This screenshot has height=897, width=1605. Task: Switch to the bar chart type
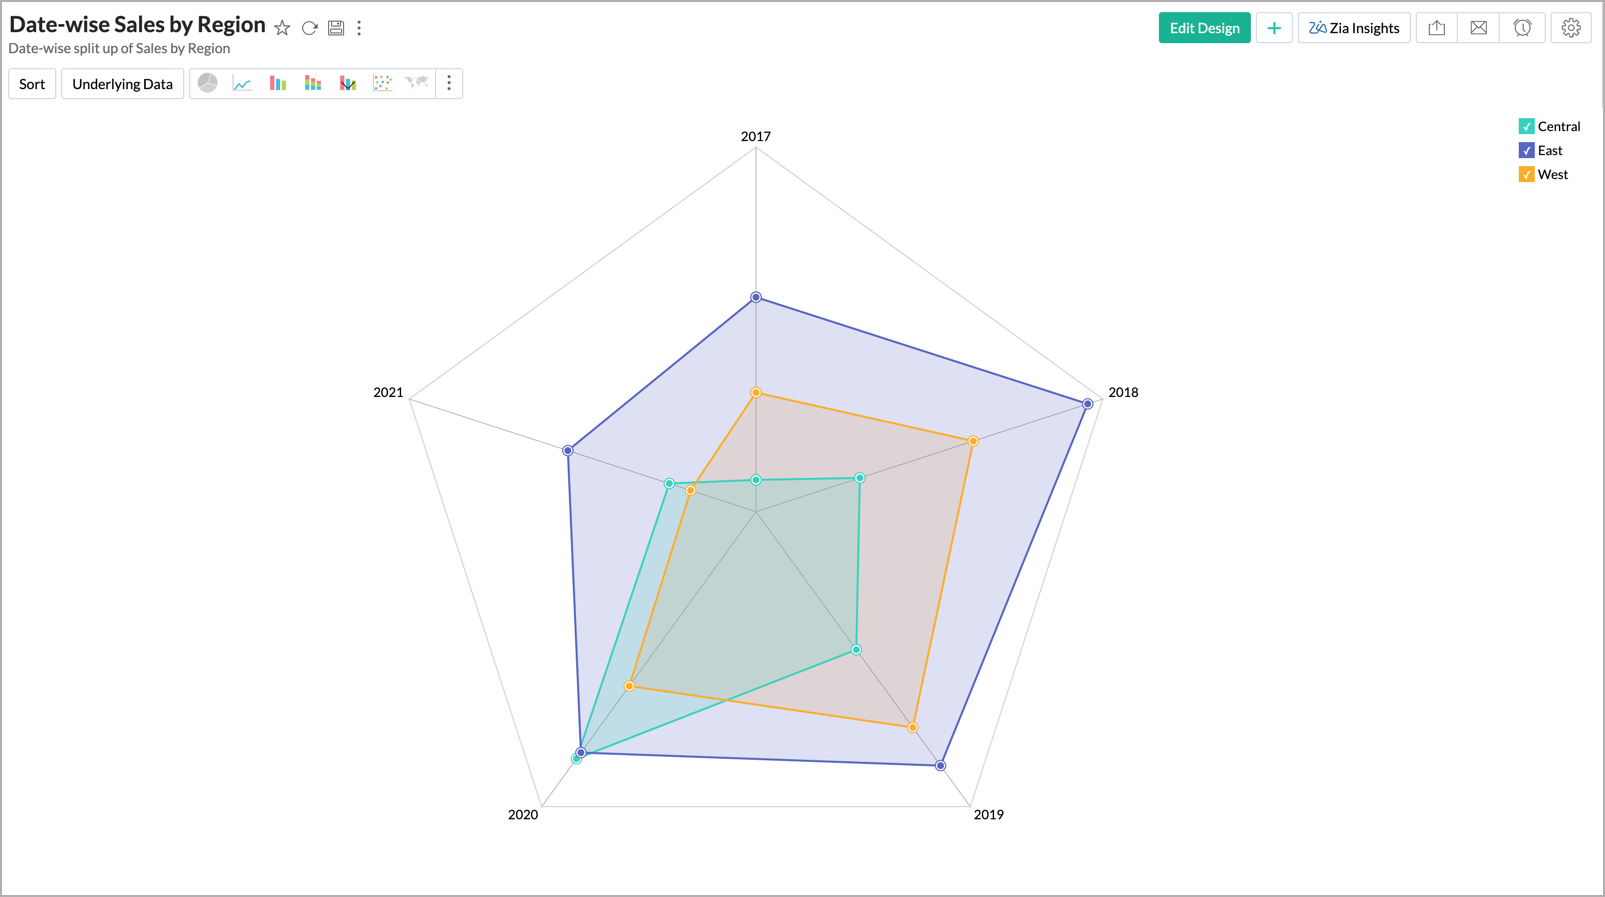(x=278, y=84)
